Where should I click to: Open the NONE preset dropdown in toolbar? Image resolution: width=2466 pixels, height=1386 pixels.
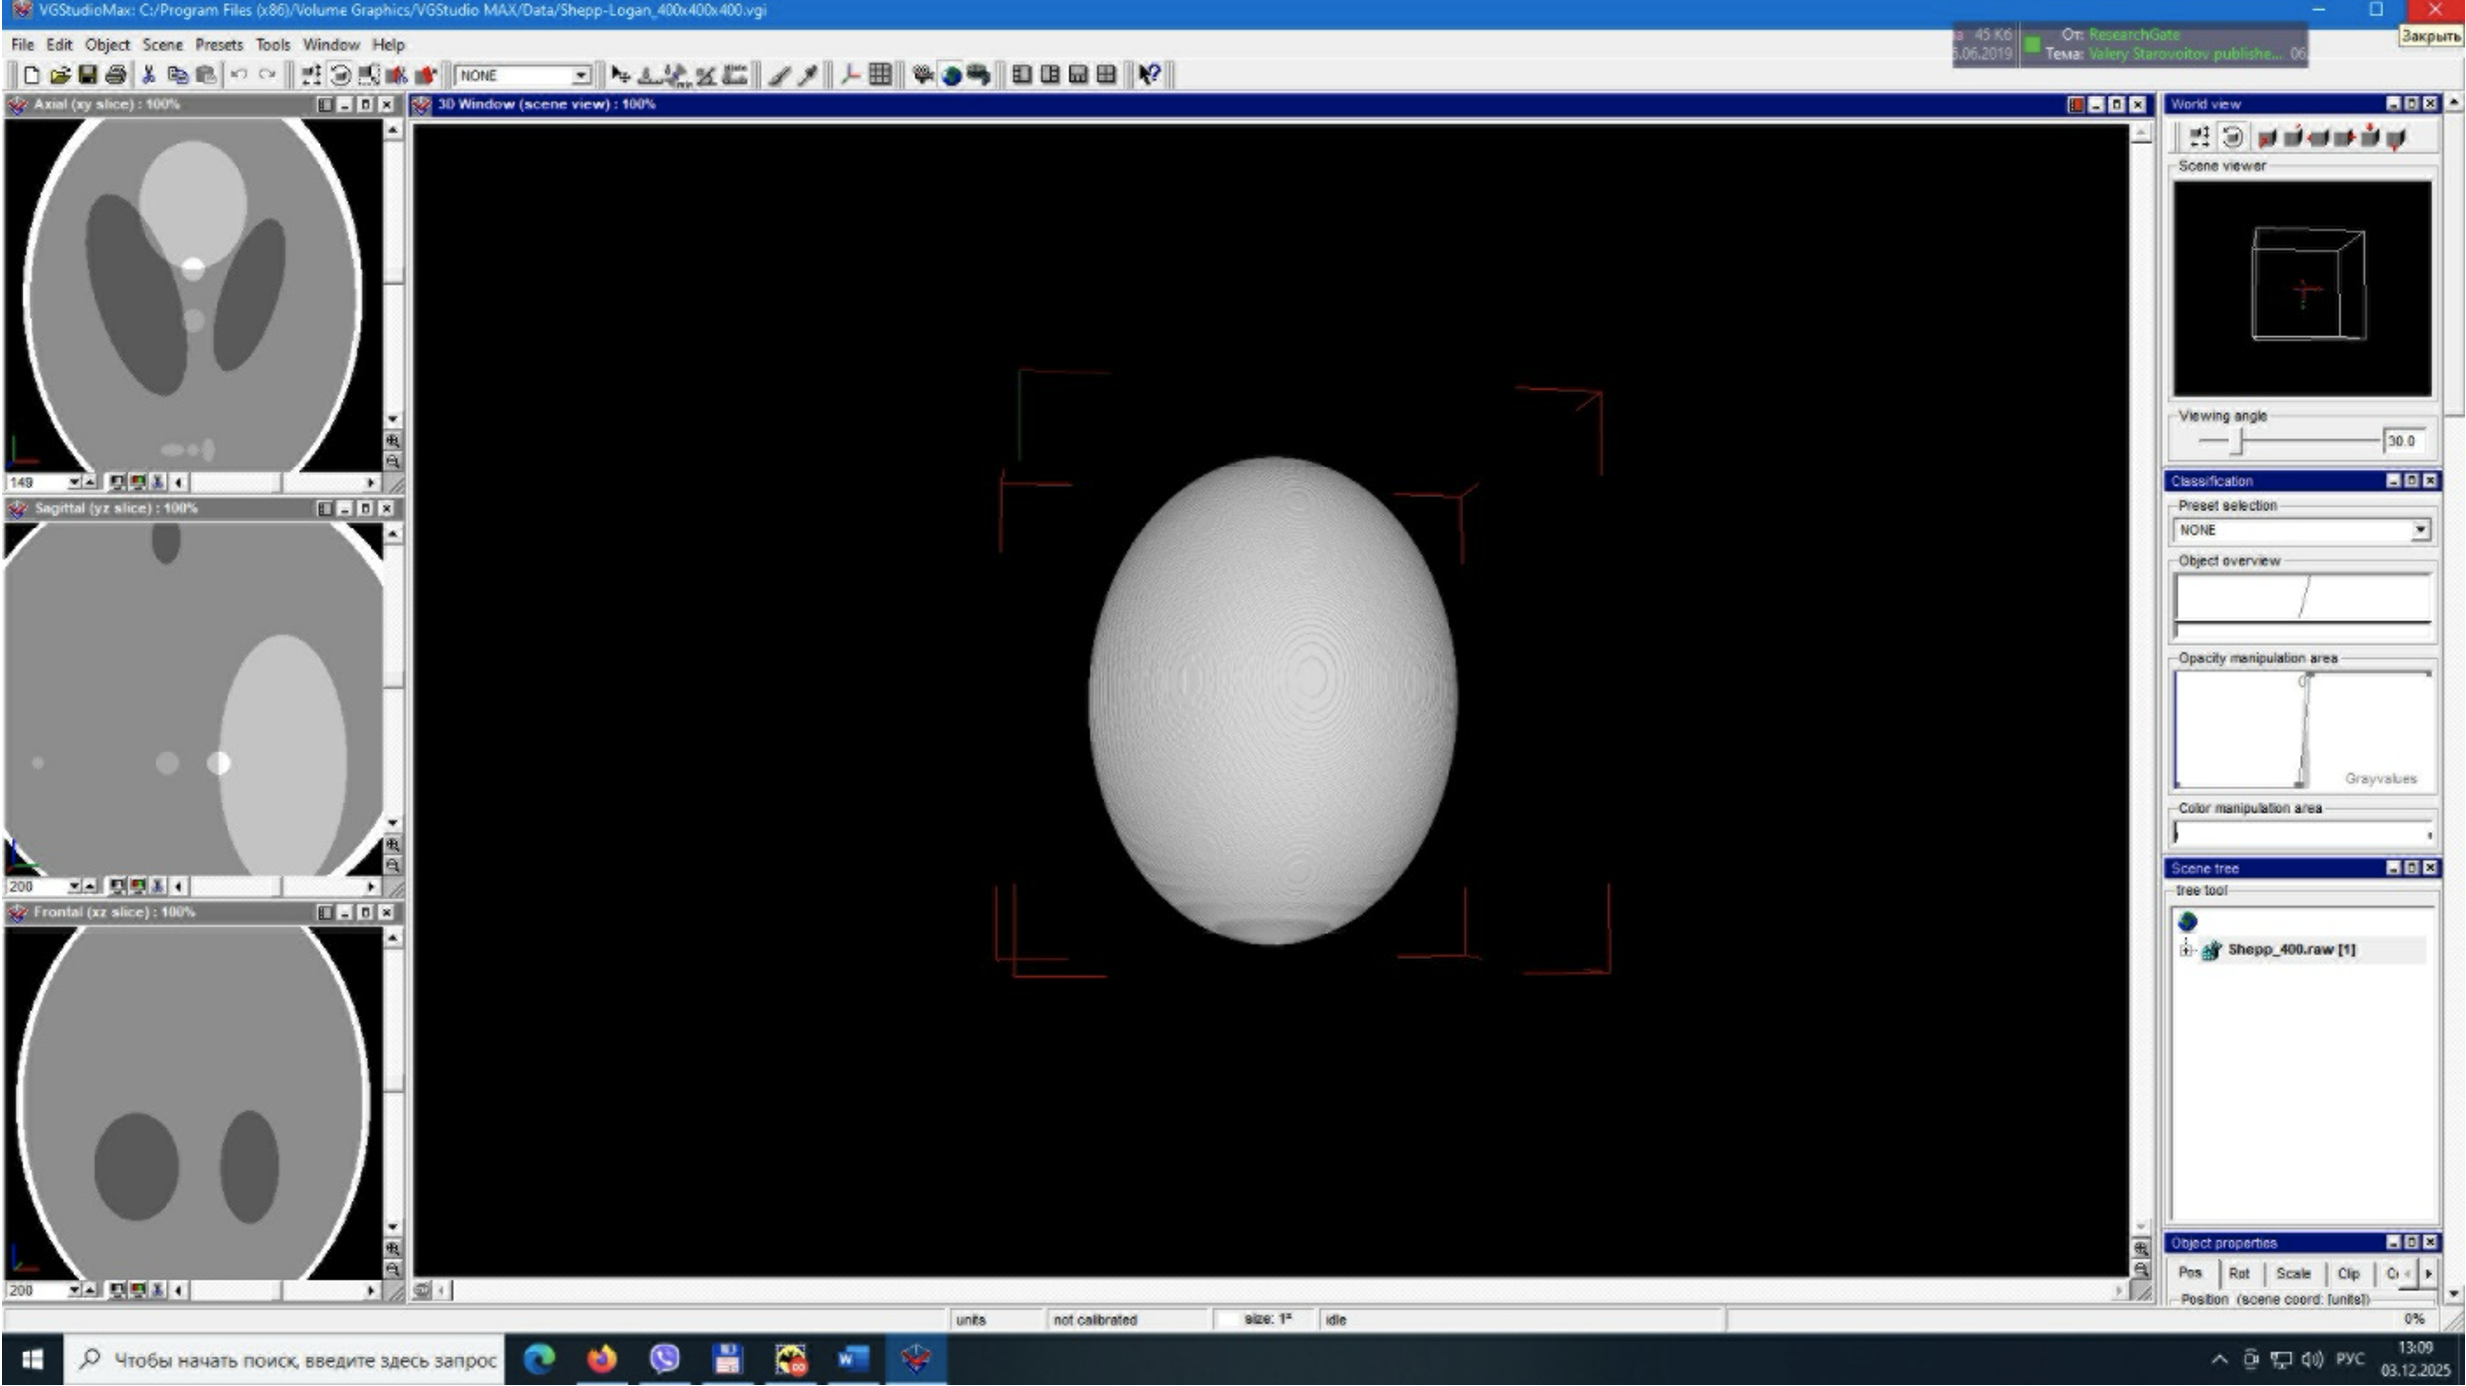coord(581,75)
